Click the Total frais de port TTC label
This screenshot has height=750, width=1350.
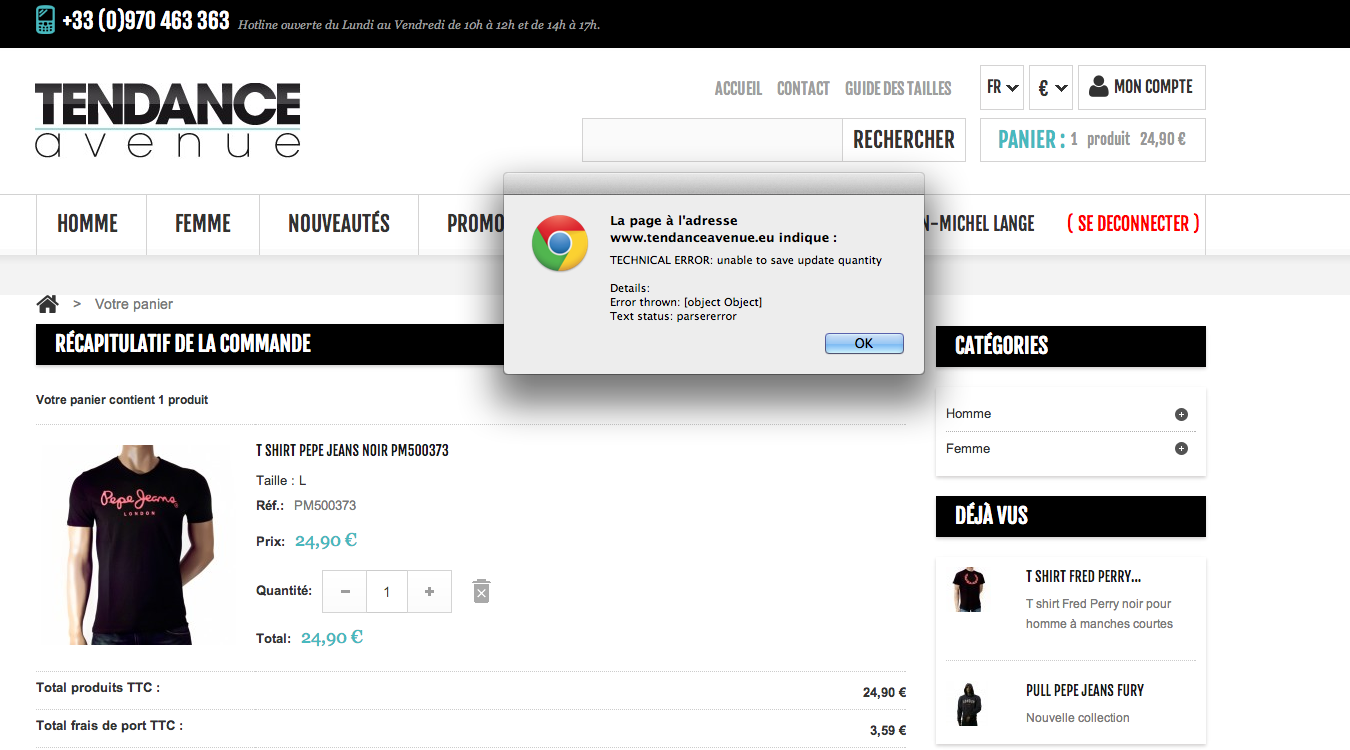(110, 726)
